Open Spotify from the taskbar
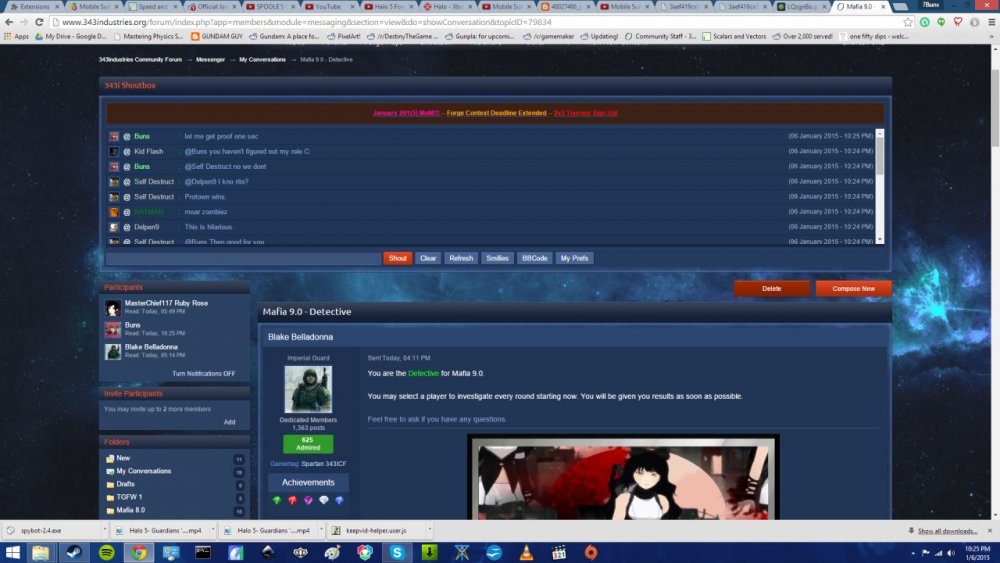 tap(106, 551)
